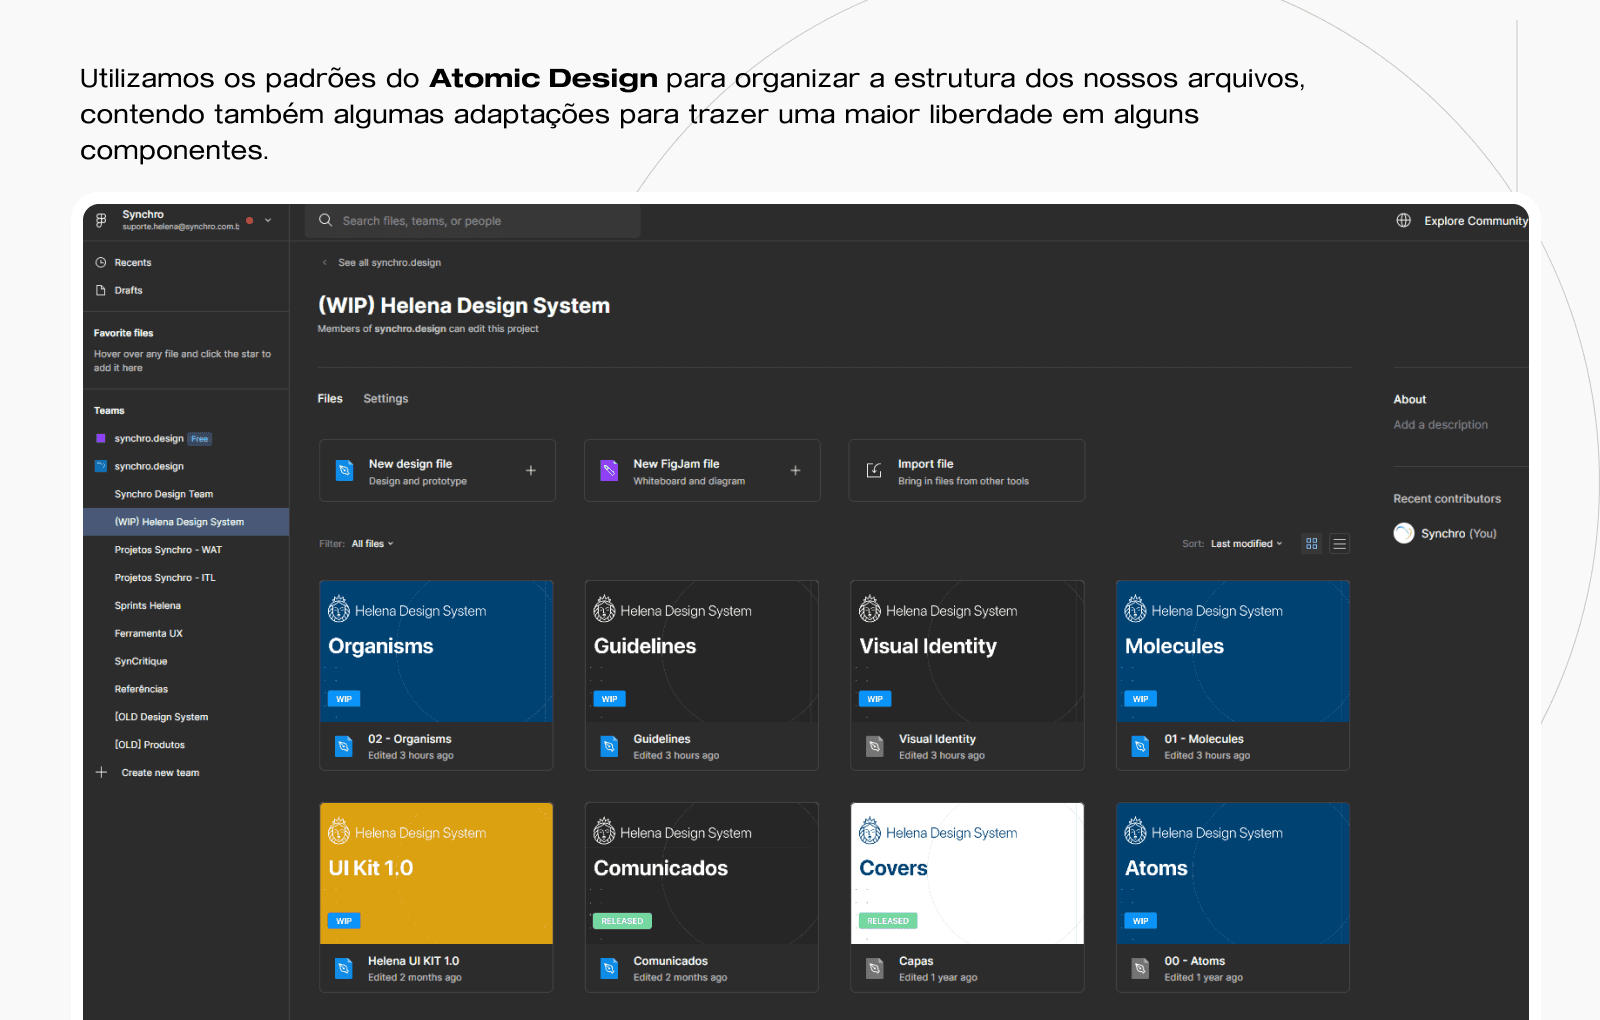The width and height of the screenshot is (1600, 1020).
Task: Open the Molecules file thumbnail
Action: click(x=1233, y=651)
